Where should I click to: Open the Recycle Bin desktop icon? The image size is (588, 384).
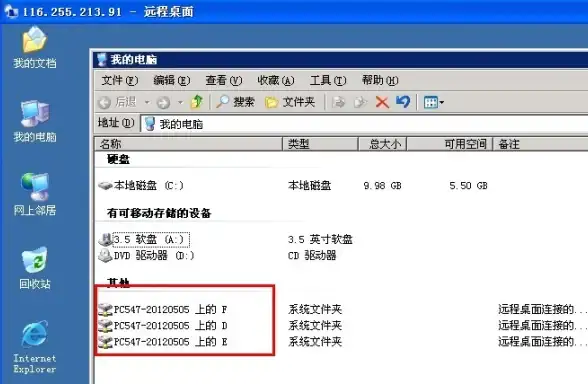tap(34, 268)
